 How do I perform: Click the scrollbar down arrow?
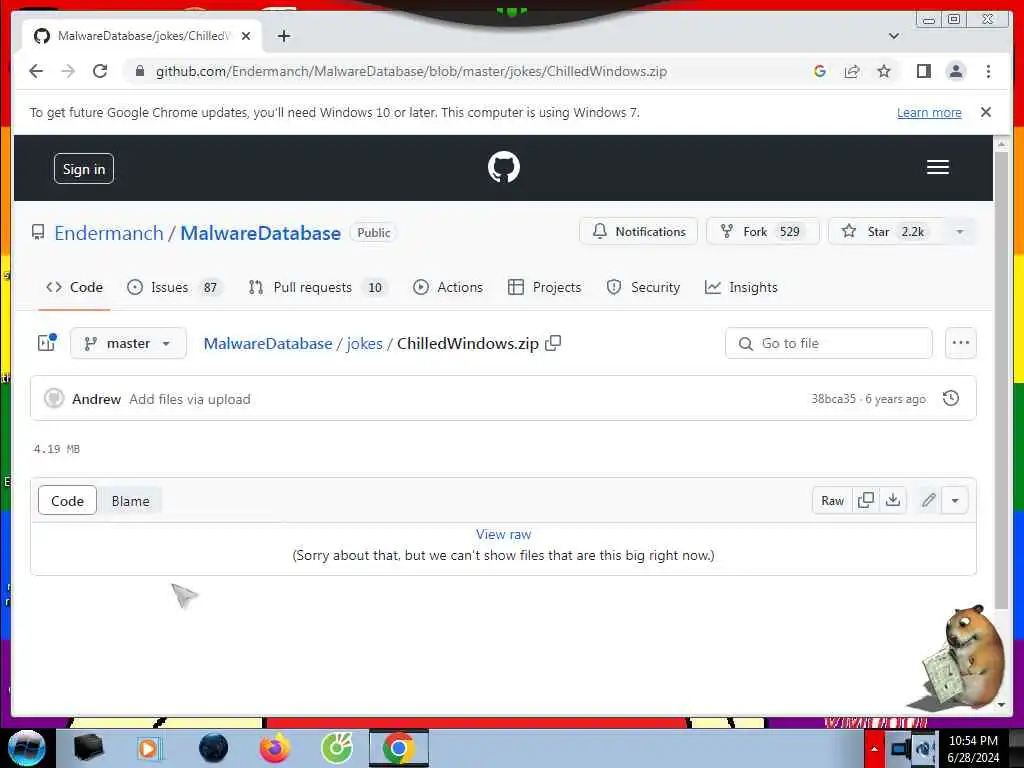1001,705
